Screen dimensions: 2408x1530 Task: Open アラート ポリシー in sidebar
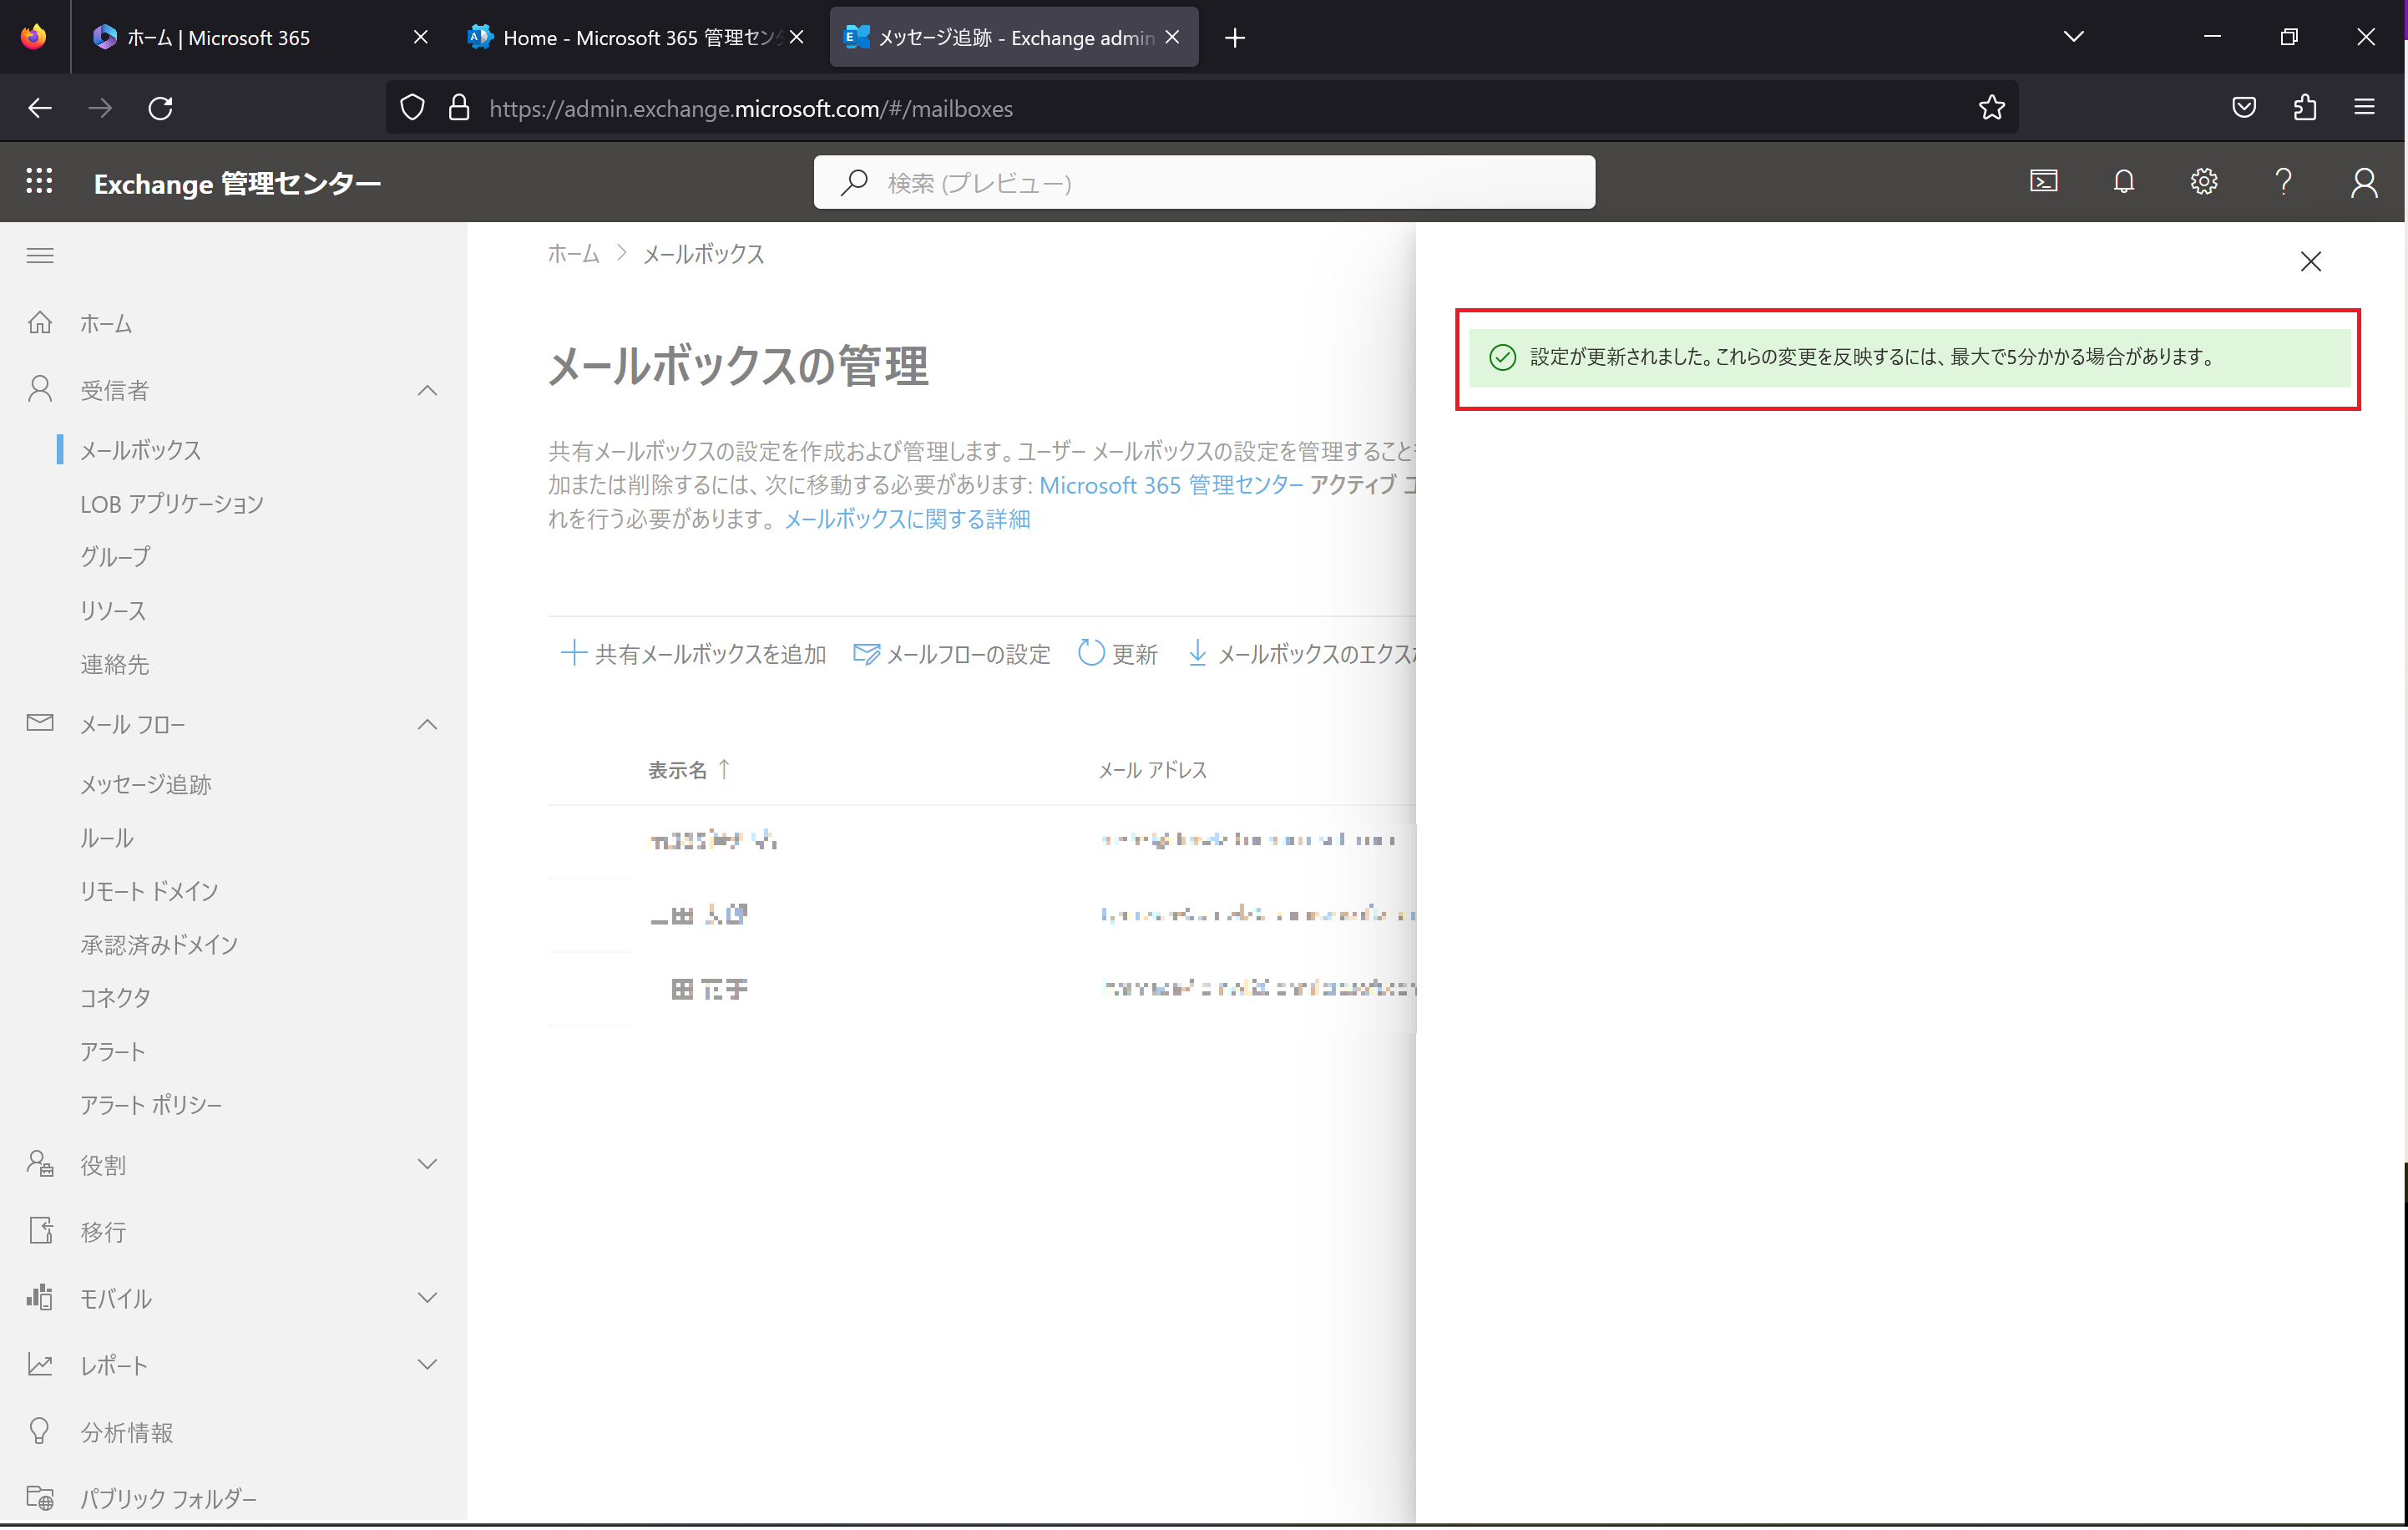tap(152, 1106)
